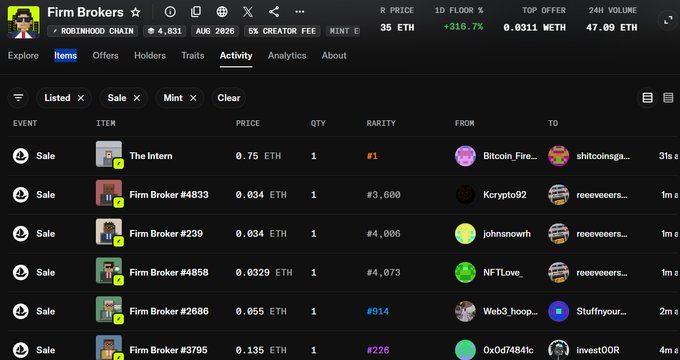680x360 pixels.
Task: Open the X (Twitter) profile icon
Action: click(x=248, y=12)
